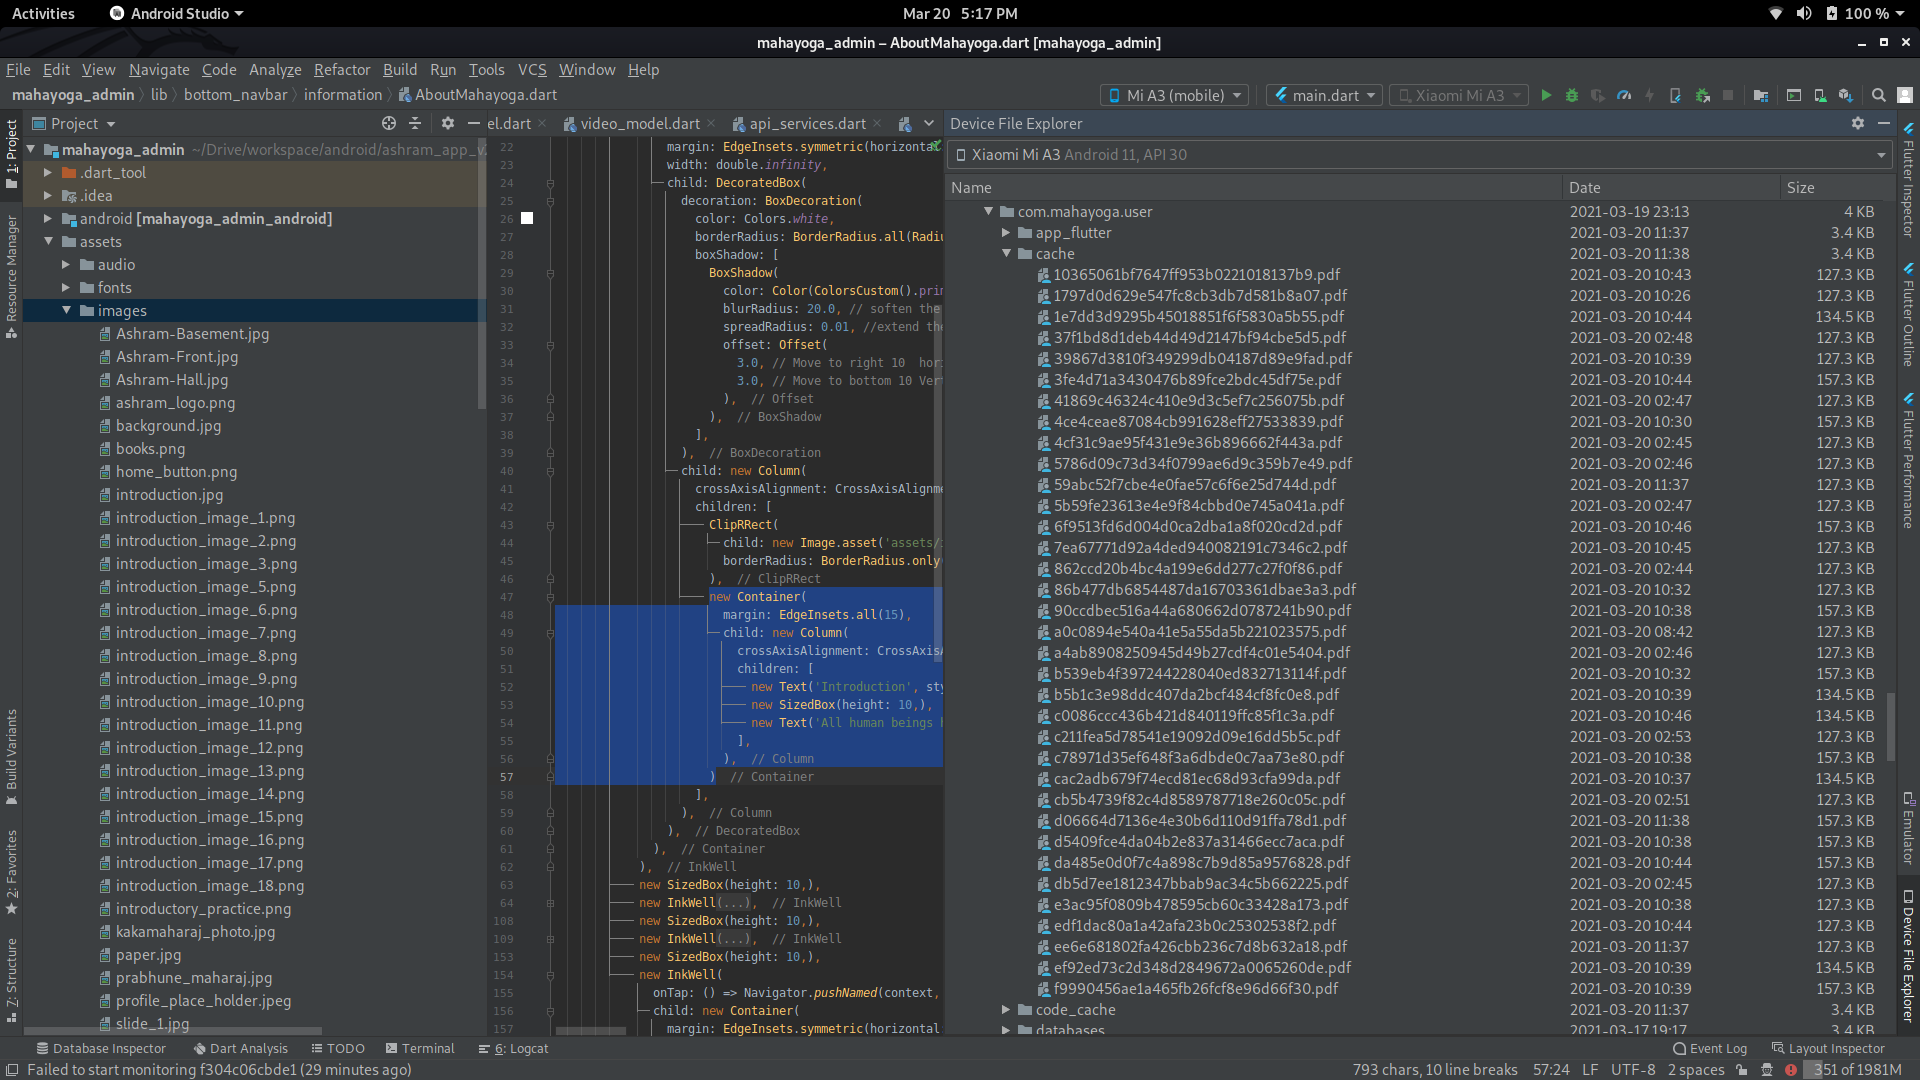Open the main.dart run configuration dropdown
This screenshot has width=1920, height=1080.
coord(1323,95)
